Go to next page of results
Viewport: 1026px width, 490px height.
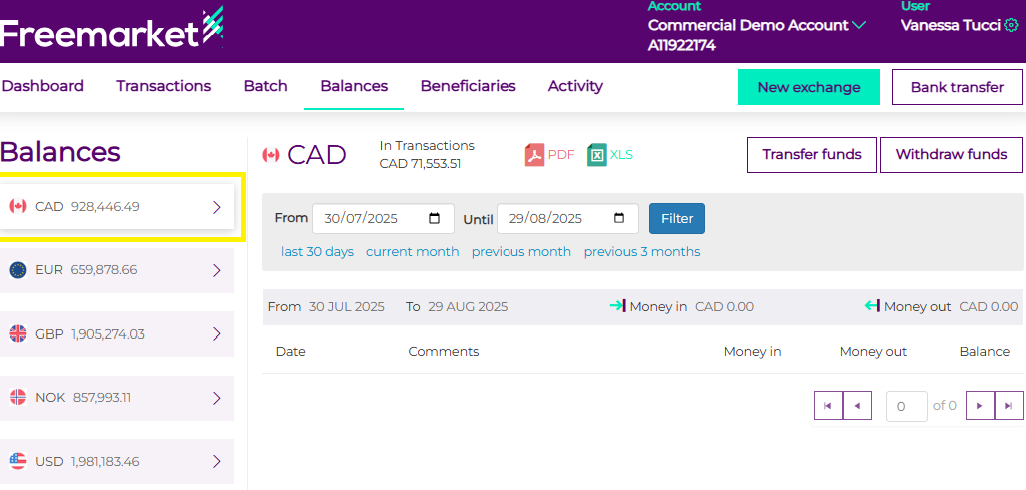coord(980,406)
